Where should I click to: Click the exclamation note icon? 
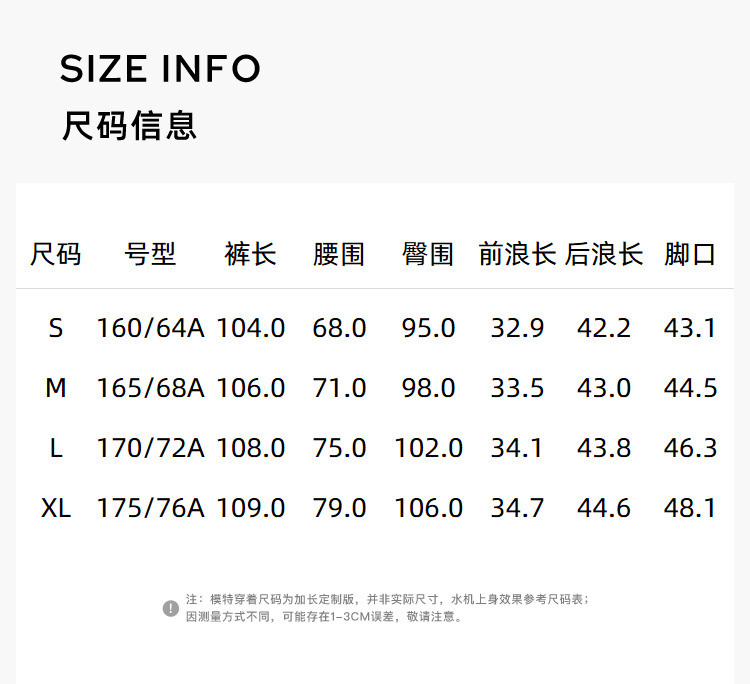click(x=171, y=608)
